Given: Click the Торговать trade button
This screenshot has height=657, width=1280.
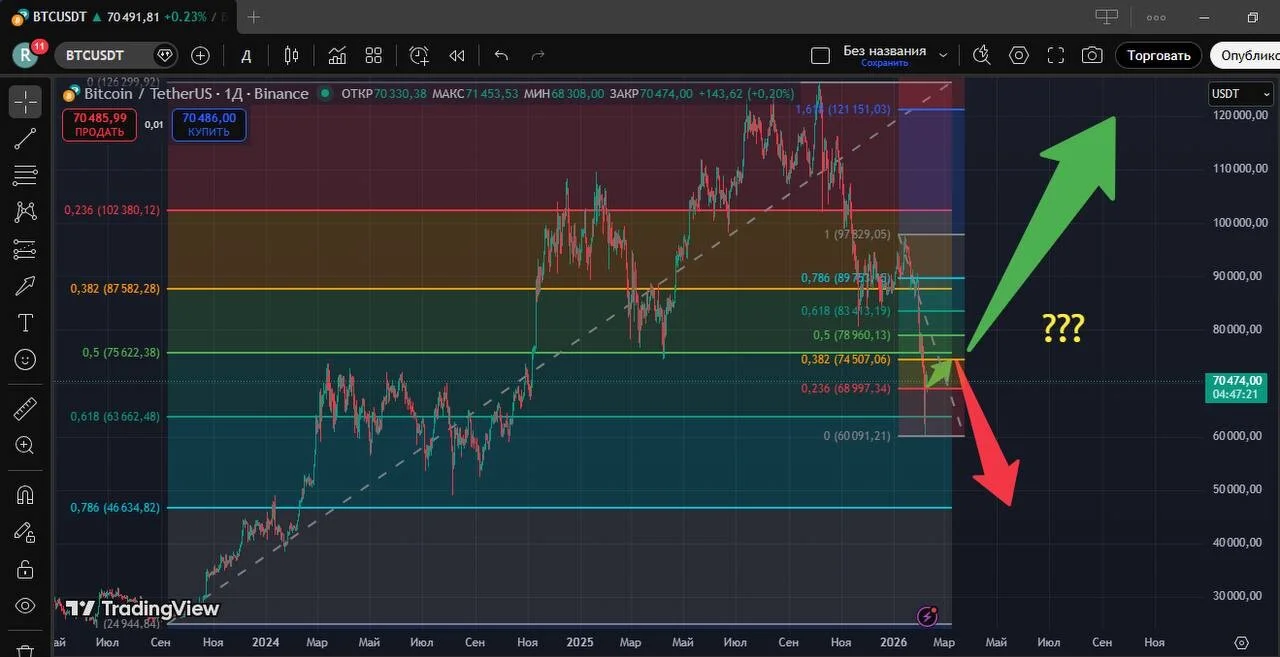Looking at the screenshot, I should point(1159,56).
